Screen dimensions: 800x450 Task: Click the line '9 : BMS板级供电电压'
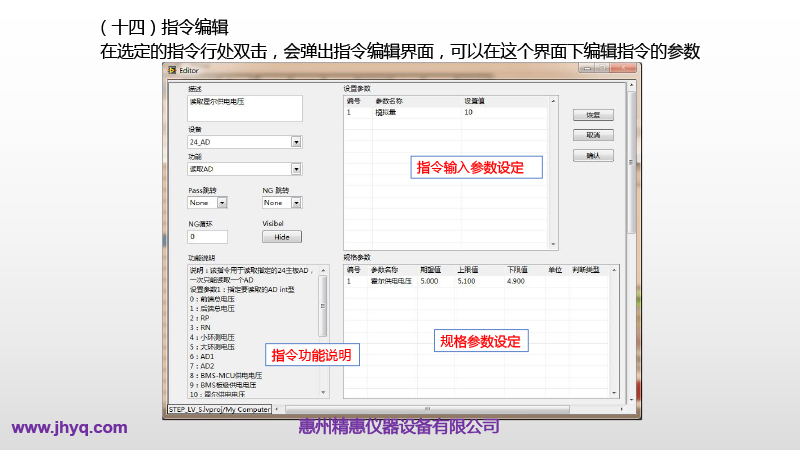coord(223,385)
